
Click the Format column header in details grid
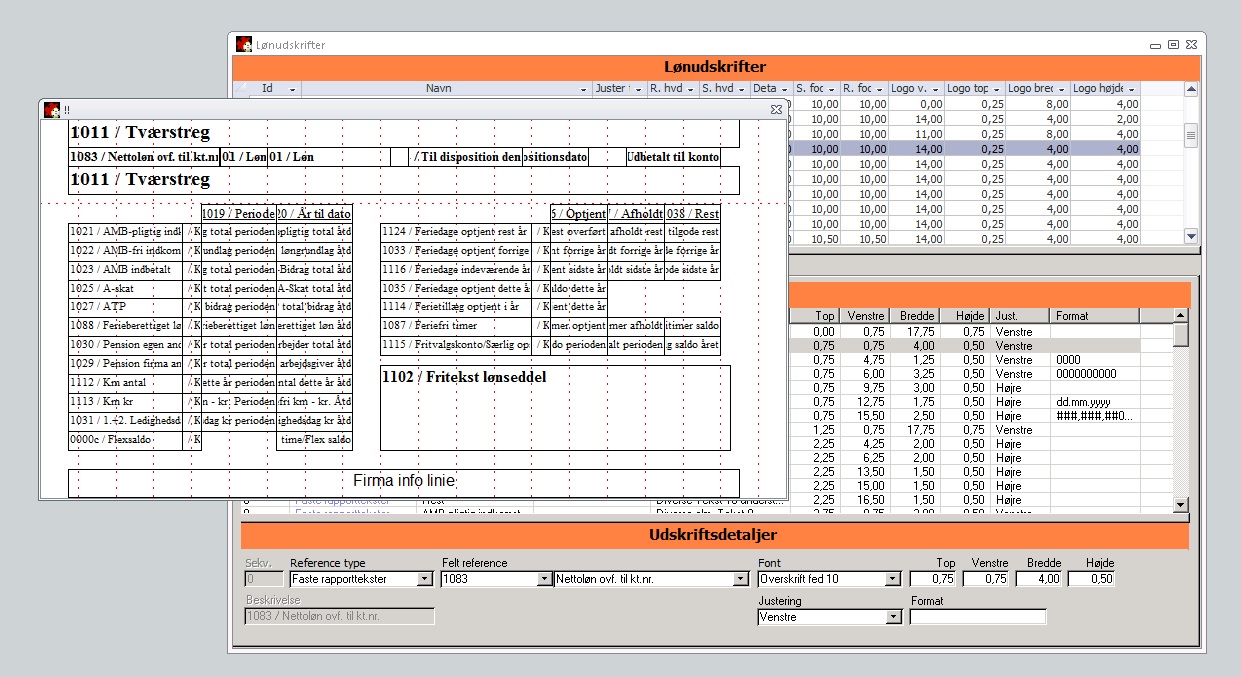[x=1093, y=316]
